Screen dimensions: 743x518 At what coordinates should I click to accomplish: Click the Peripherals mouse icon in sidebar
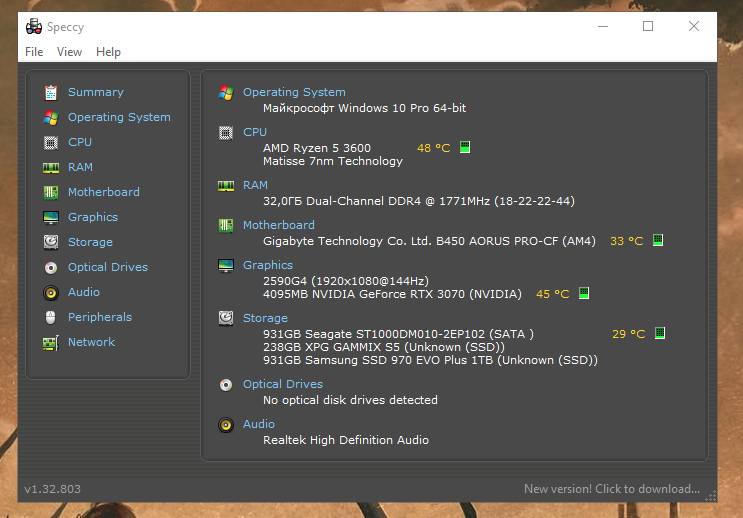click(x=51, y=318)
